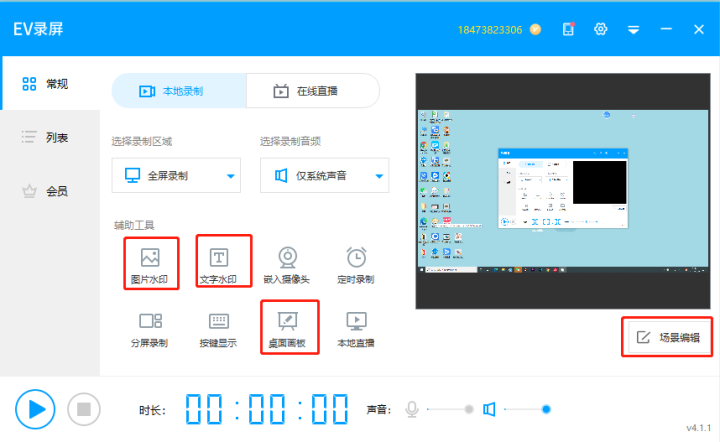The height and width of the screenshot is (442, 720).
Task: Start recording with the blue play button
Action: click(x=35, y=409)
